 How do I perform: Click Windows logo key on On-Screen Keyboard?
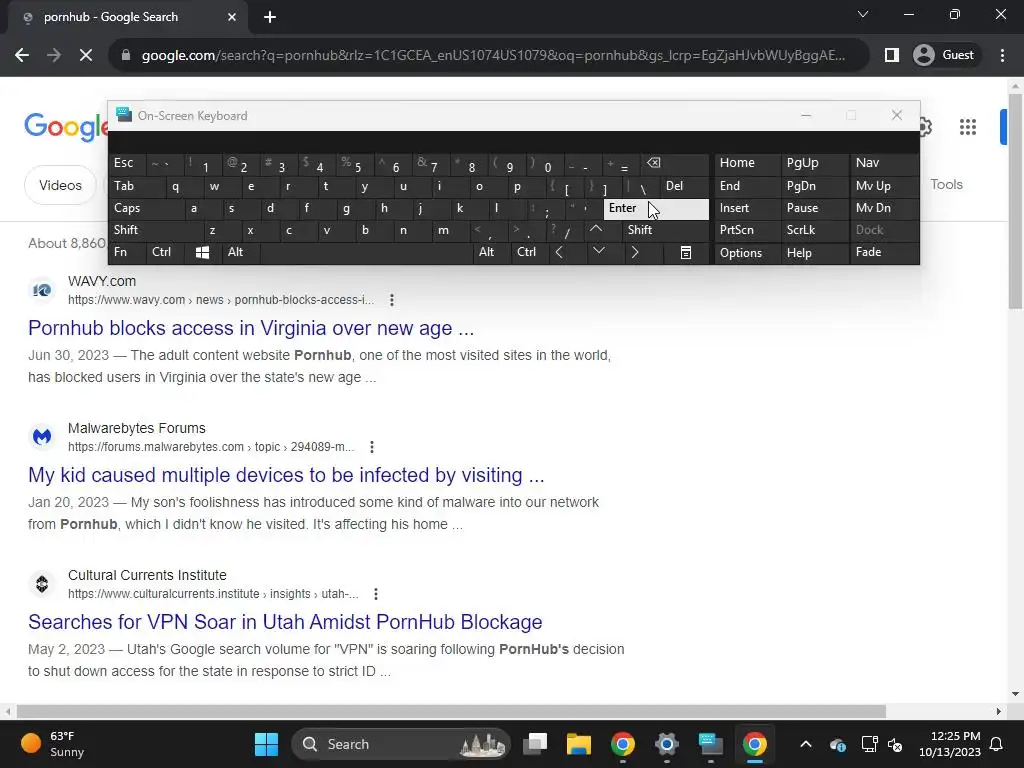(202, 253)
